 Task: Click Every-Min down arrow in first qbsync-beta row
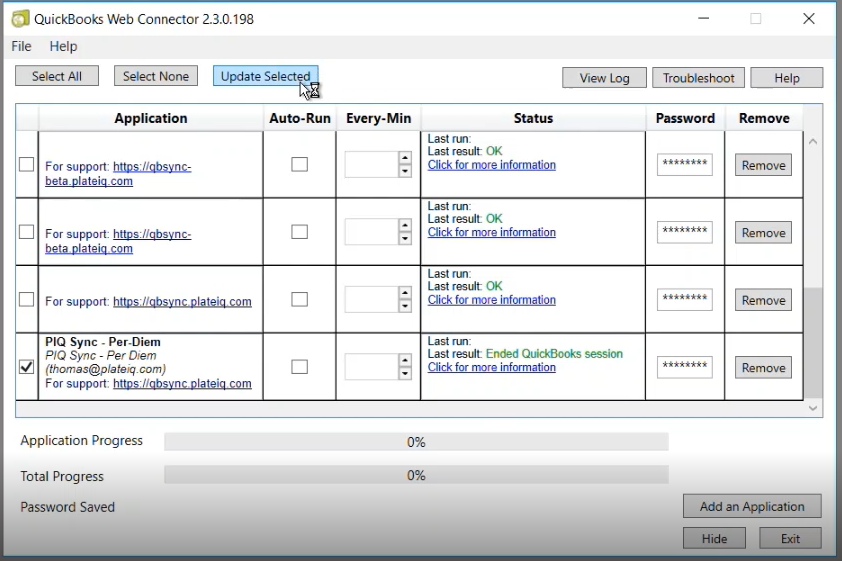pos(405,171)
